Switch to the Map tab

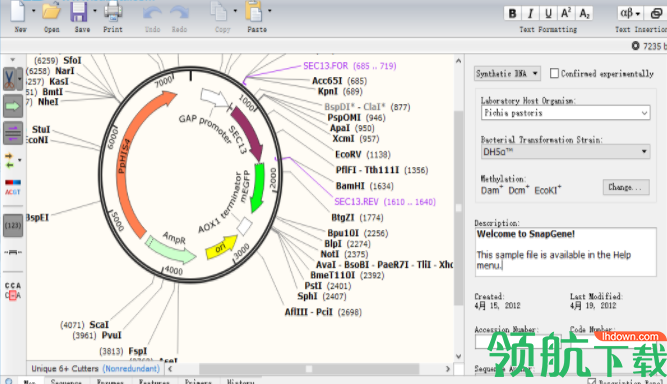(x=30, y=381)
